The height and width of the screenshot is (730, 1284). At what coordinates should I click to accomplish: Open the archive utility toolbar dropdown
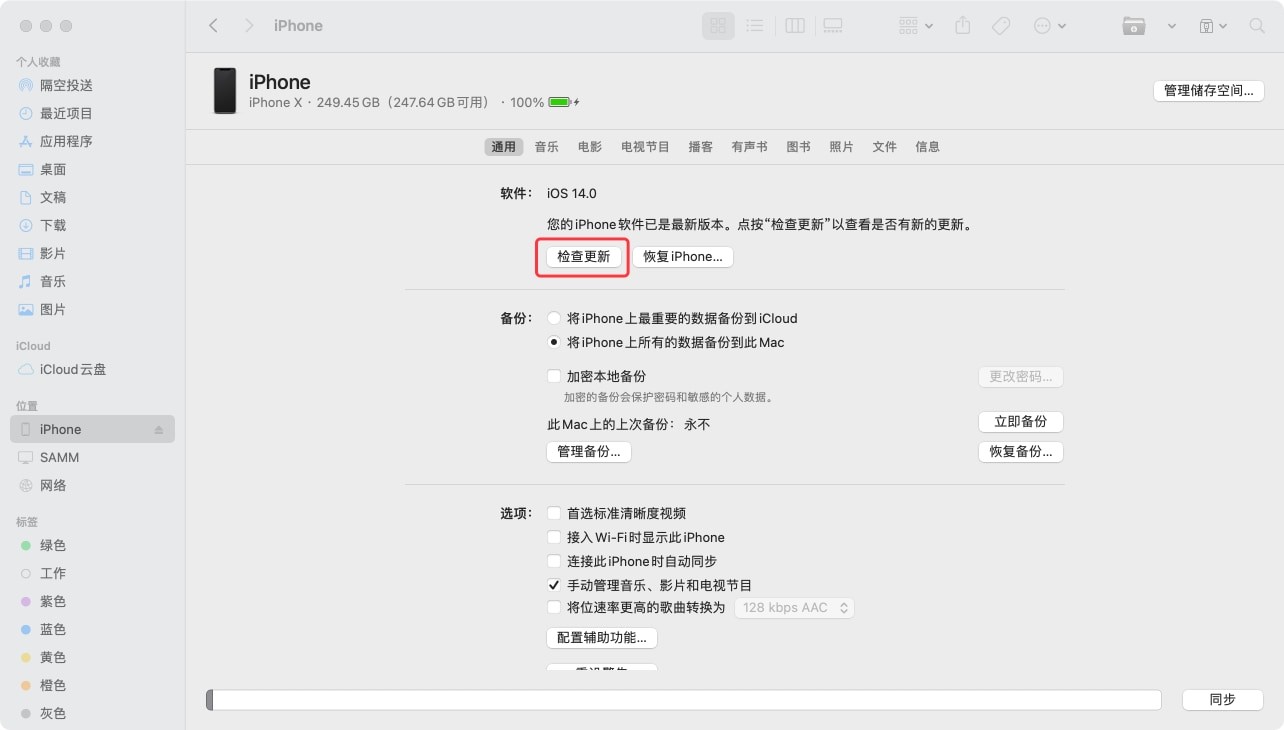click(x=1212, y=26)
